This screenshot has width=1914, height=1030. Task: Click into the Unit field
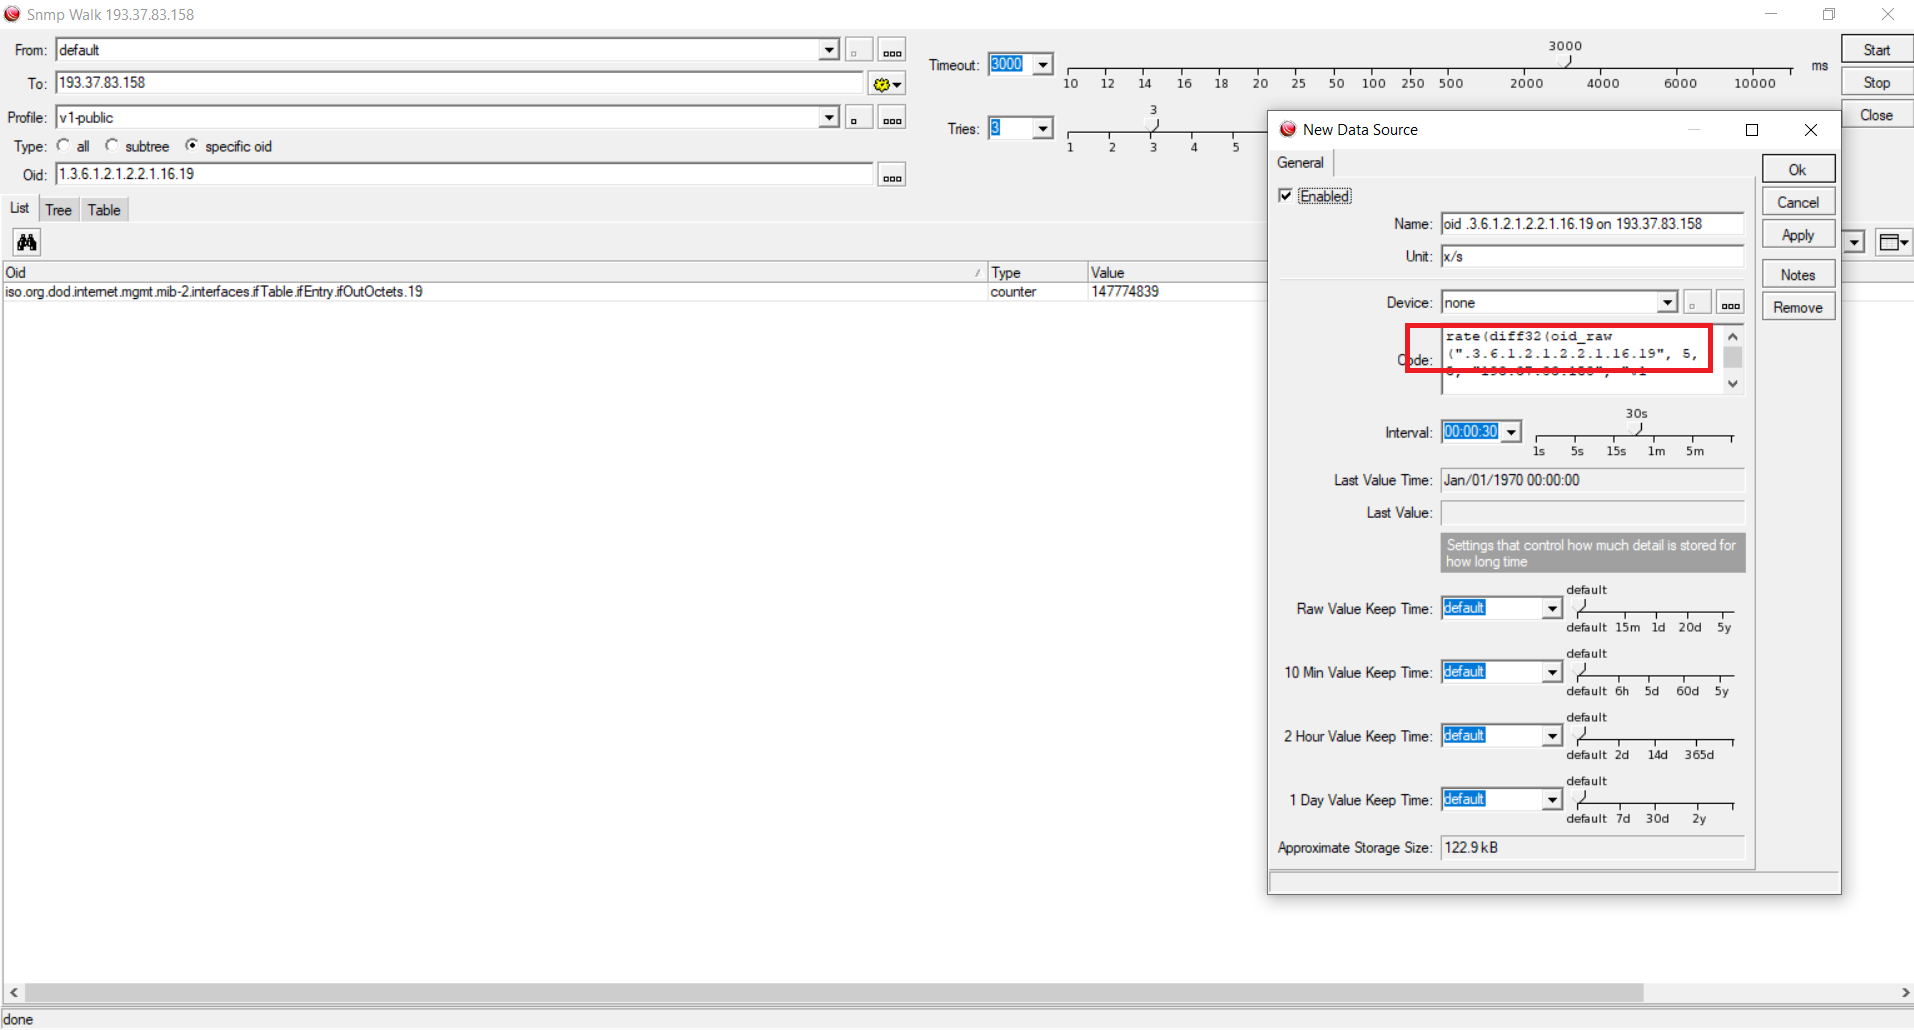pos(1592,257)
